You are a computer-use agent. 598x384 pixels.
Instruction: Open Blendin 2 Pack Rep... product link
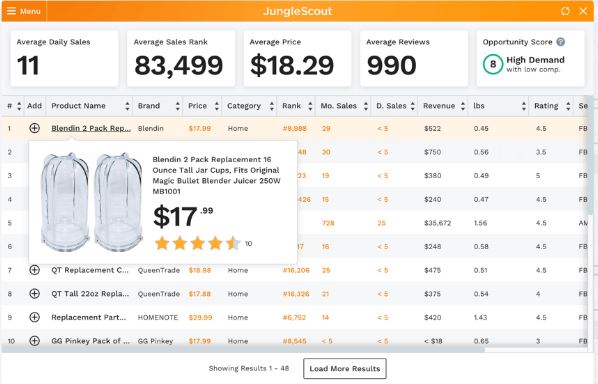[91, 129]
